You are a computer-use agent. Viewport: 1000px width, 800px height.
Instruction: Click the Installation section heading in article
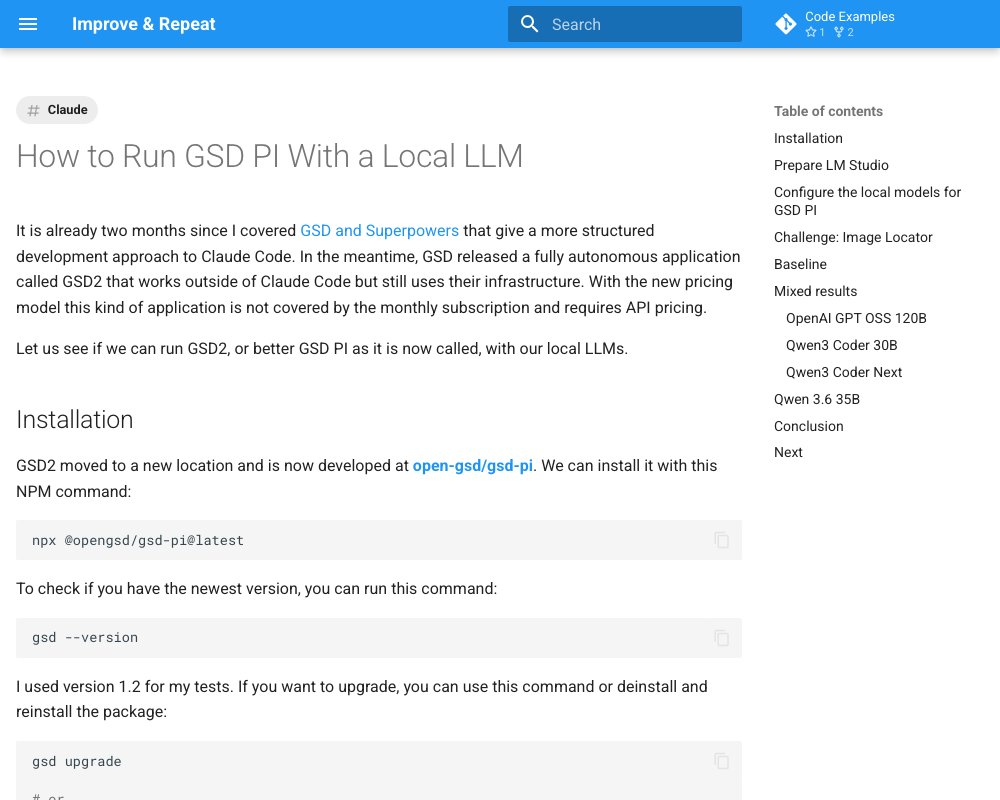point(75,420)
